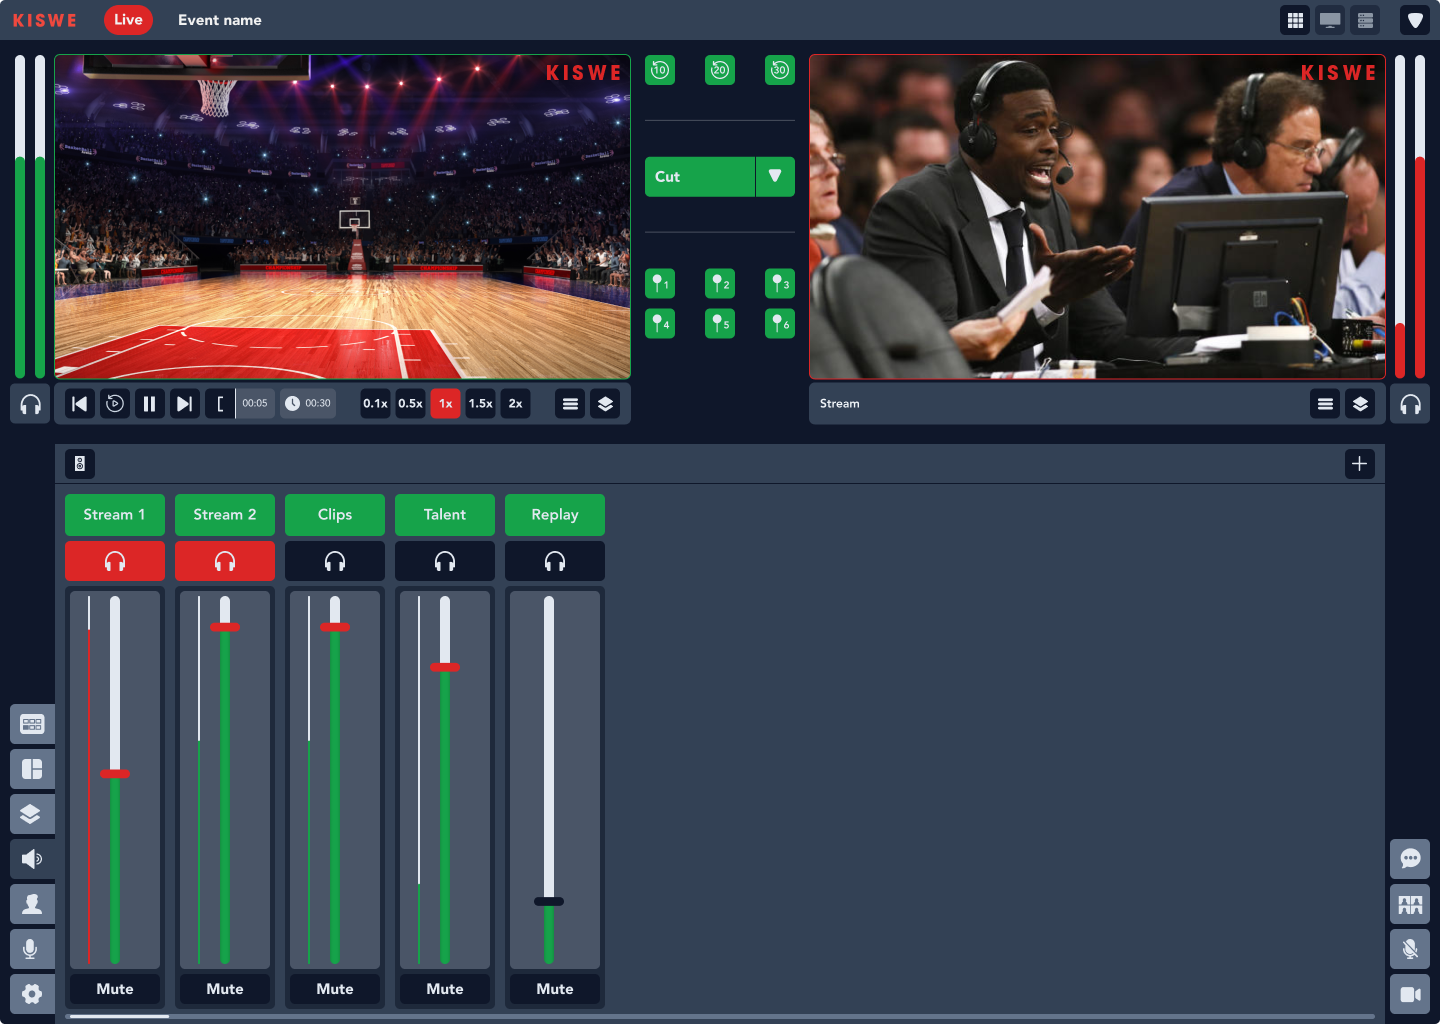Mute the Talent channel
Image resolution: width=1440 pixels, height=1024 pixels.
[x=445, y=989]
